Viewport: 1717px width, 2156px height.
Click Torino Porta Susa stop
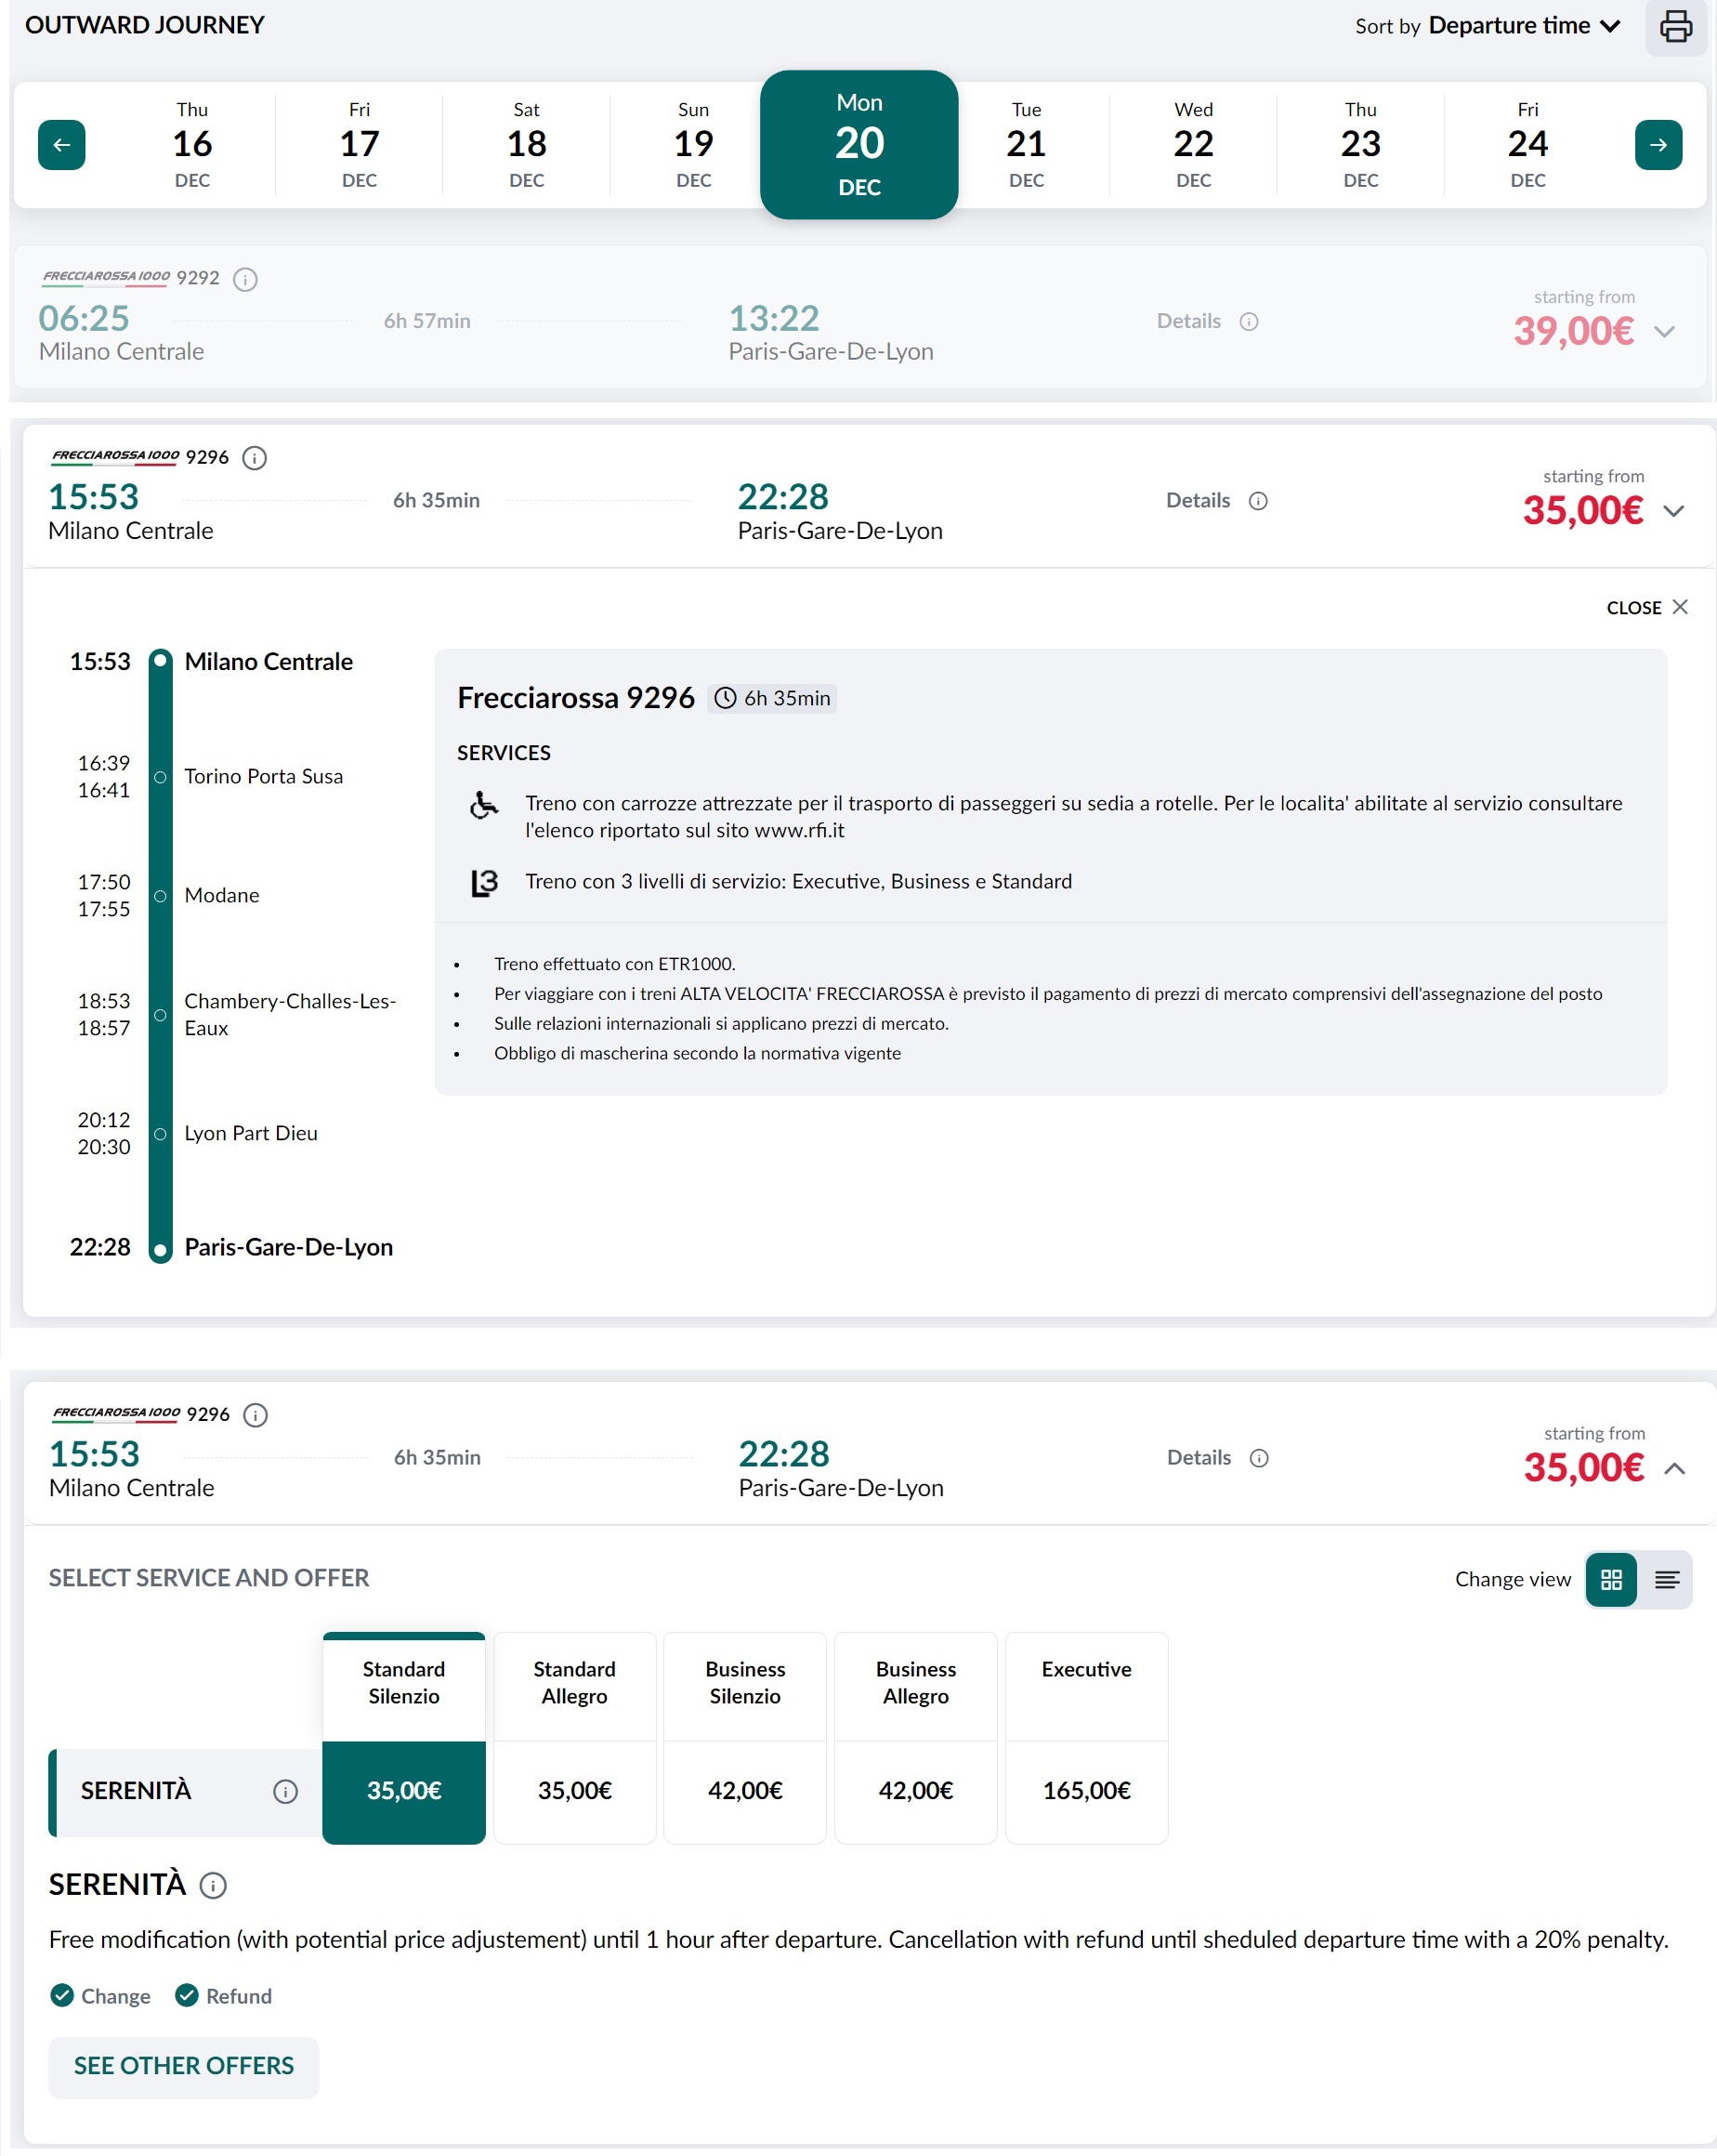point(263,777)
